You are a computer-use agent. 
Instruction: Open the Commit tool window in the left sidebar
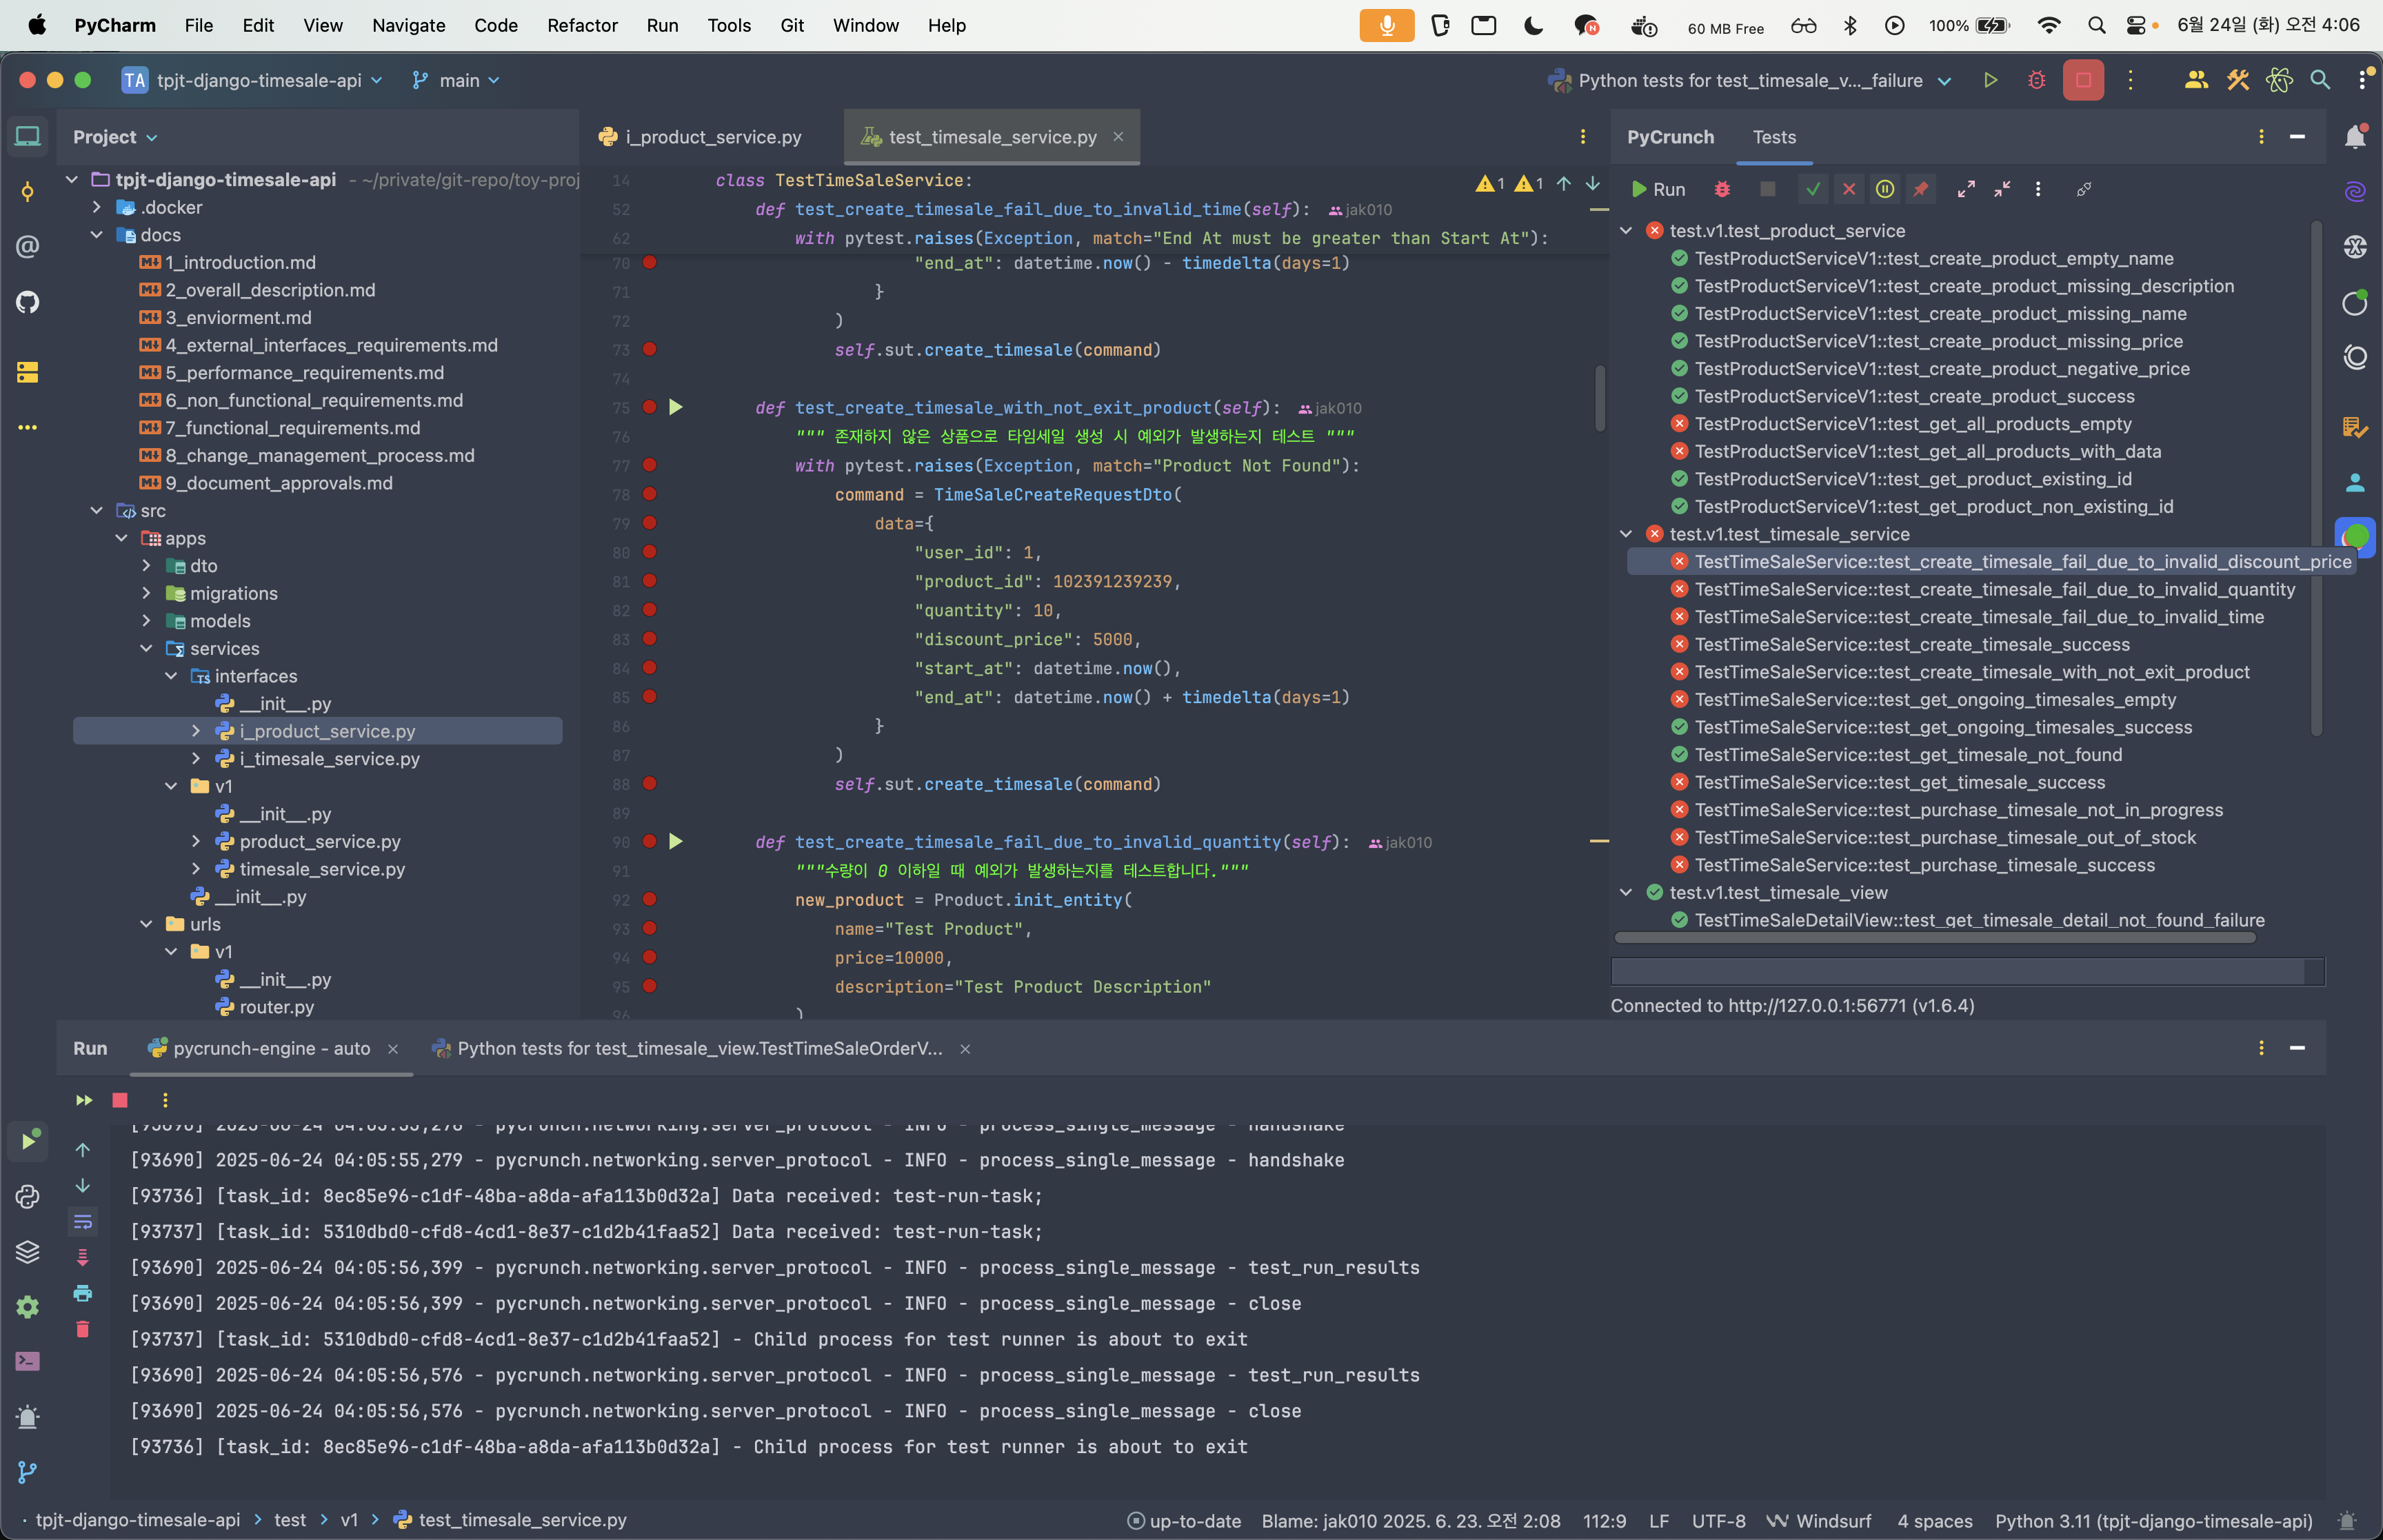(28, 191)
